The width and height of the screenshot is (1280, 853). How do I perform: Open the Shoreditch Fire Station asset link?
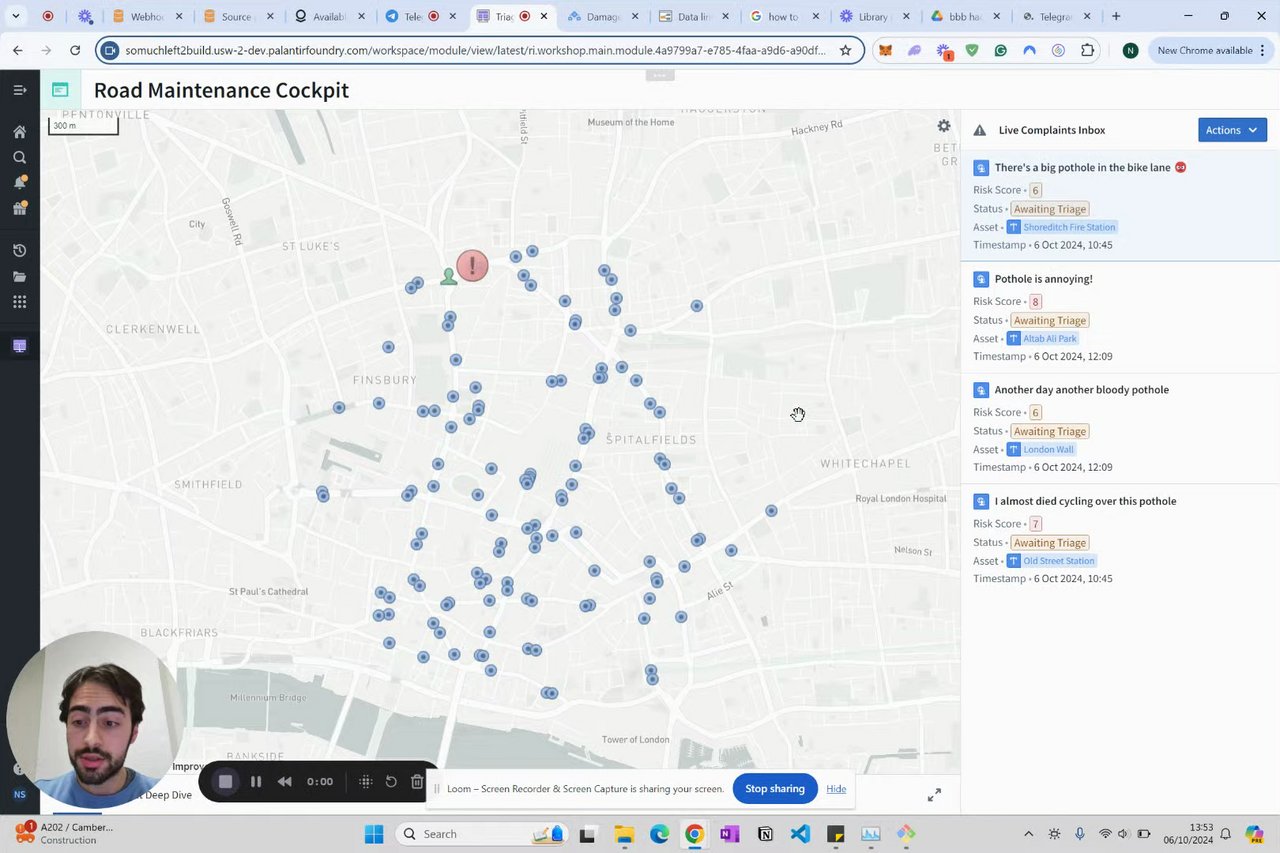pos(1061,227)
